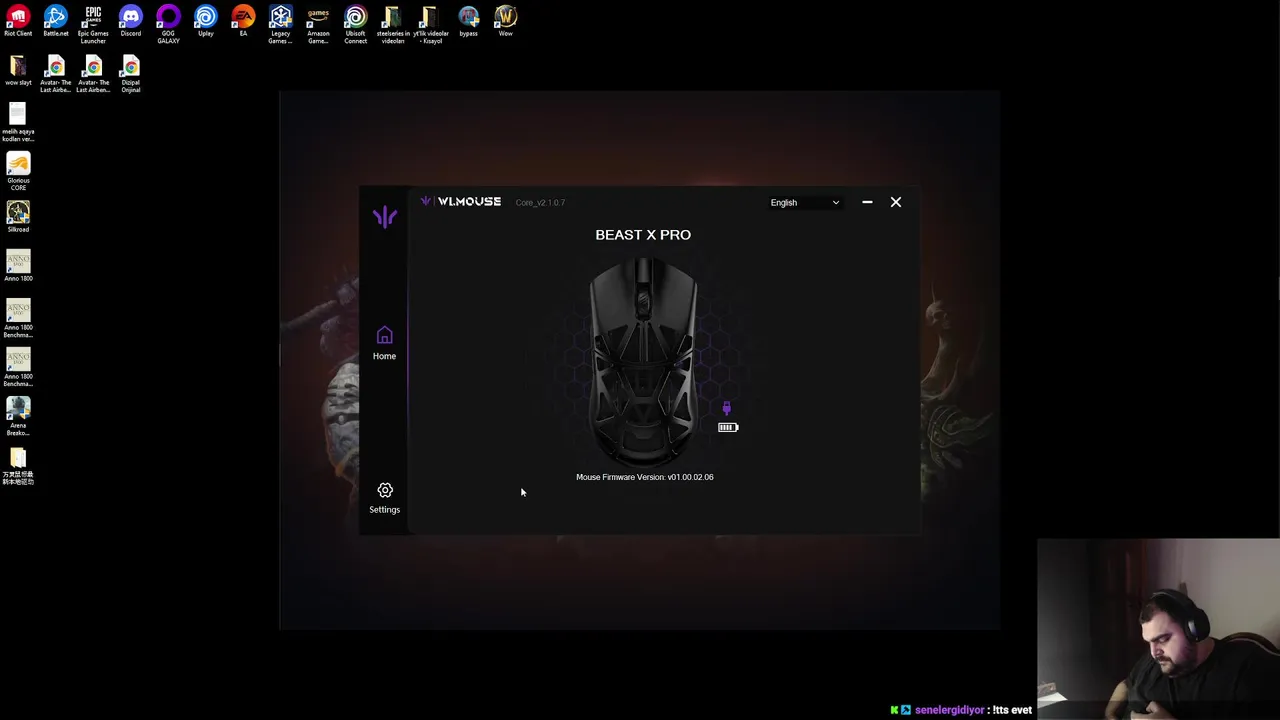Select the Epic Games Launcher desktop icon
The image size is (1280, 720).
(93, 25)
